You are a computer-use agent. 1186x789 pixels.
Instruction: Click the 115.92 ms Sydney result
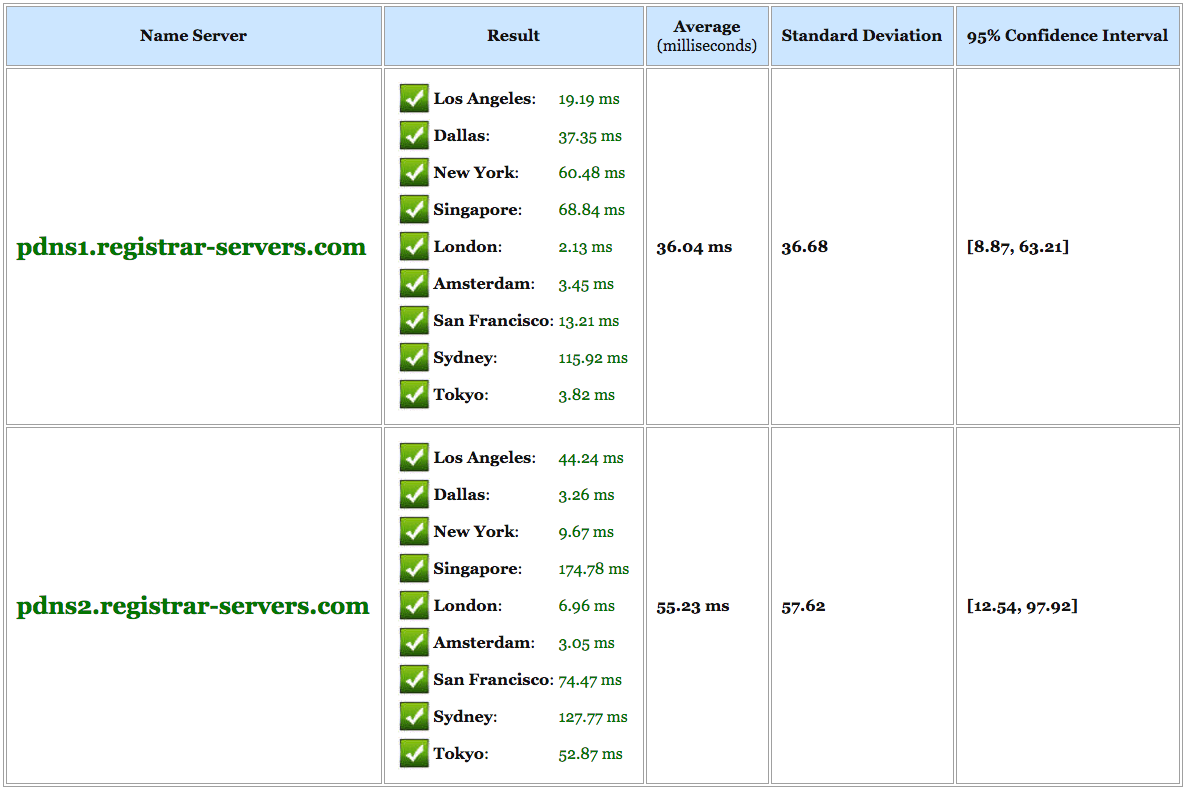tap(593, 359)
